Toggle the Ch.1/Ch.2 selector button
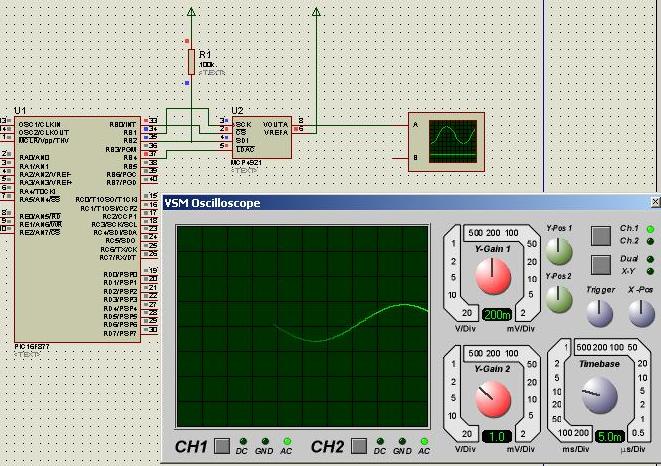The width and height of the screenshot is (661, 466). 601,236
